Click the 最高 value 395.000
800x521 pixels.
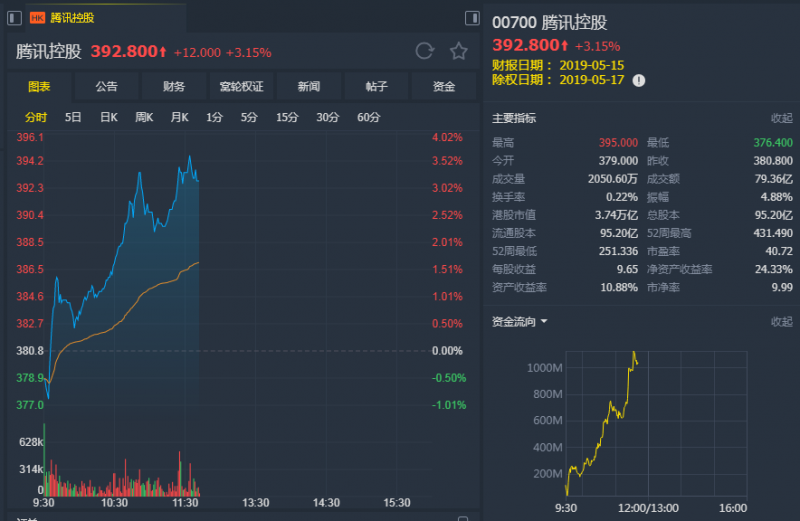tap(618, 143)
